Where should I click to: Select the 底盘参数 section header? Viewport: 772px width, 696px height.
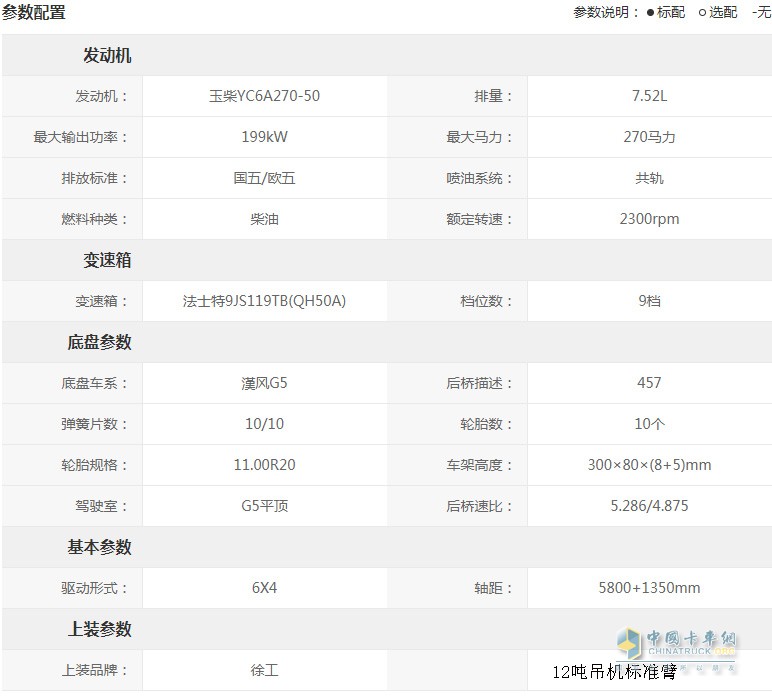(x=99, y=342)
